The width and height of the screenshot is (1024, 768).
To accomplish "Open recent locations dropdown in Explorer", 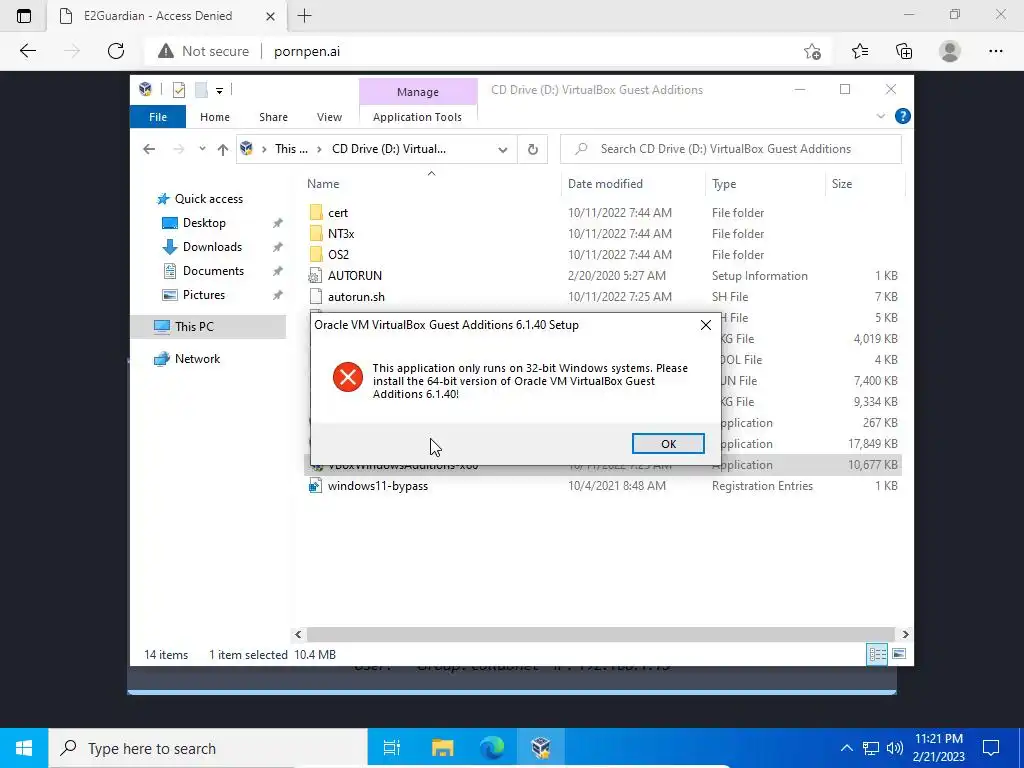I will pos(202,150).
